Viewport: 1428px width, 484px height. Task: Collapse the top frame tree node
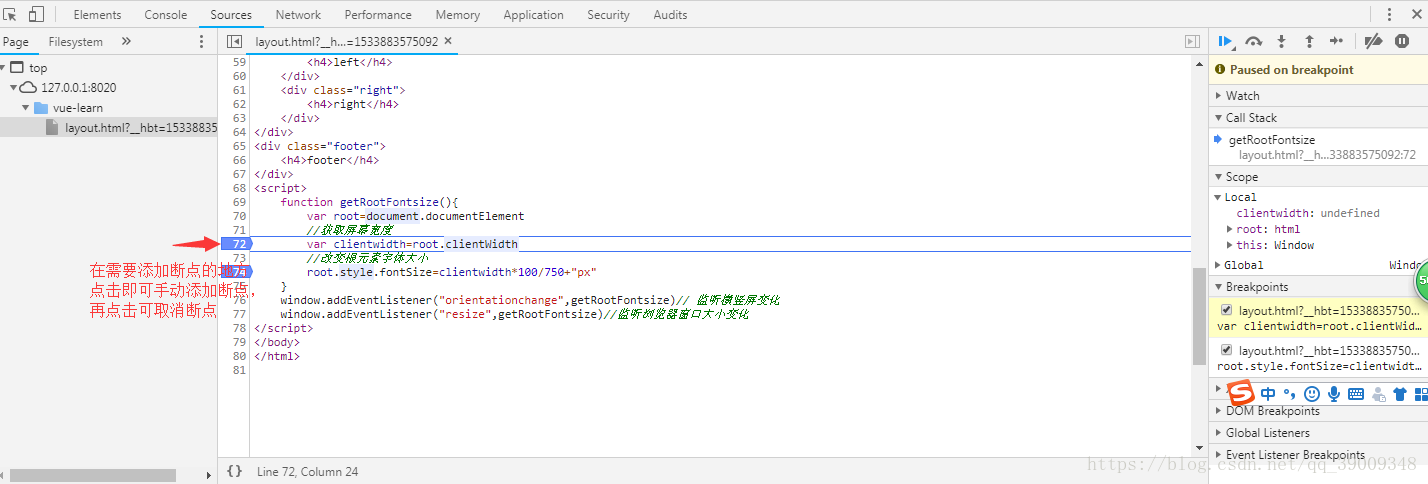coord(4,68)
